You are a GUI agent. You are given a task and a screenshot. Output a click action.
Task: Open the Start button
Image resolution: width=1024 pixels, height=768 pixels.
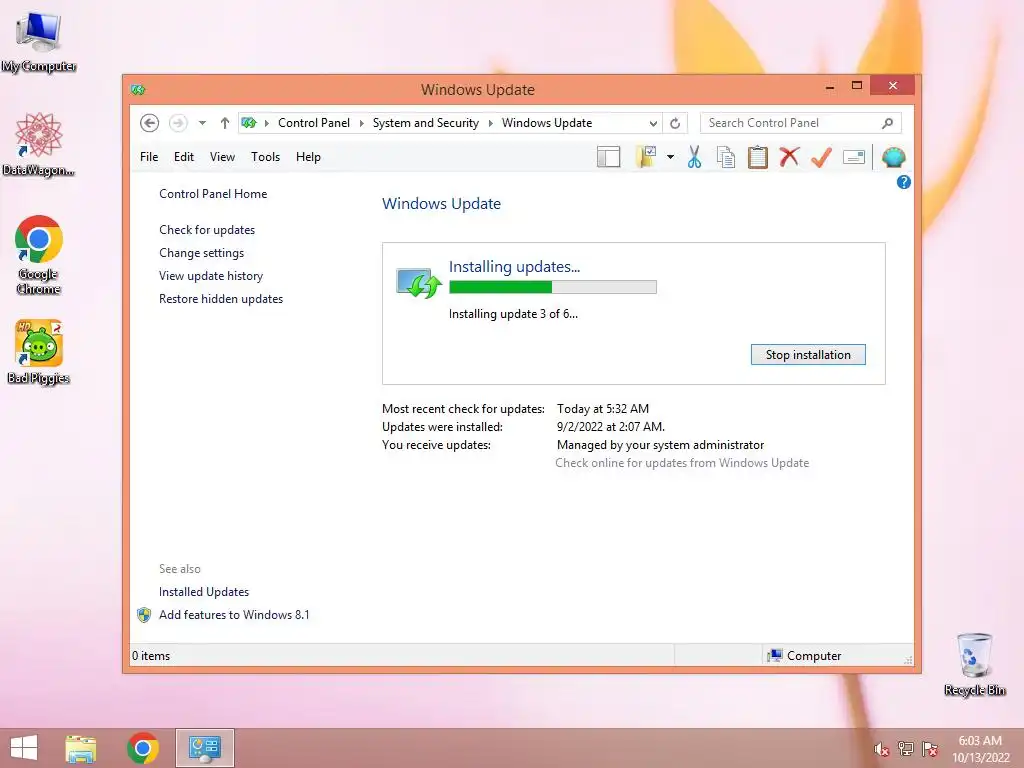tap(24, 747)
